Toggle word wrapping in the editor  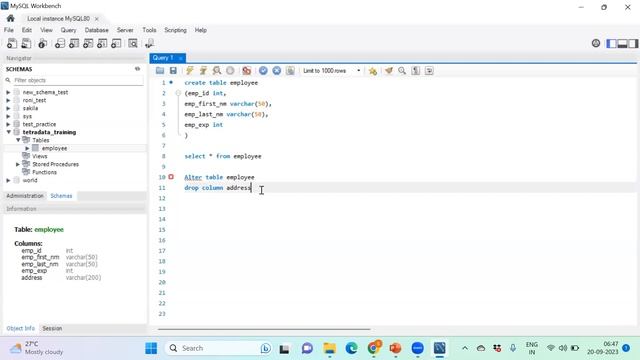429,71
